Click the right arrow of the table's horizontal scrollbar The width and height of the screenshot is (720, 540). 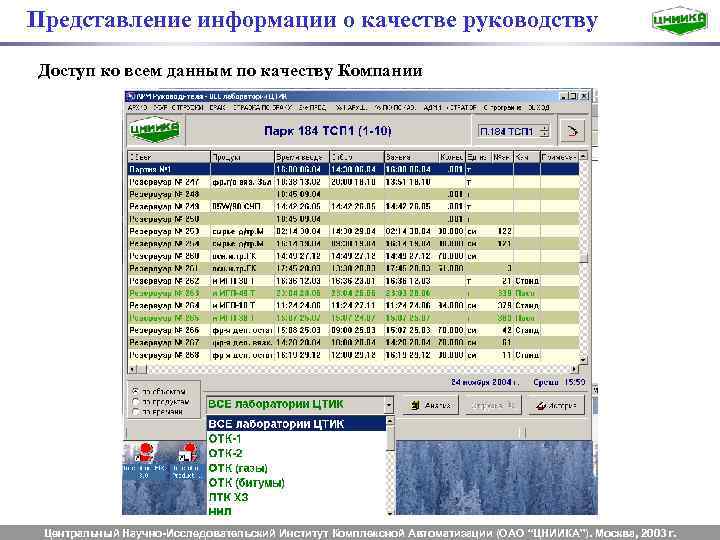click(x=574, y=369)
